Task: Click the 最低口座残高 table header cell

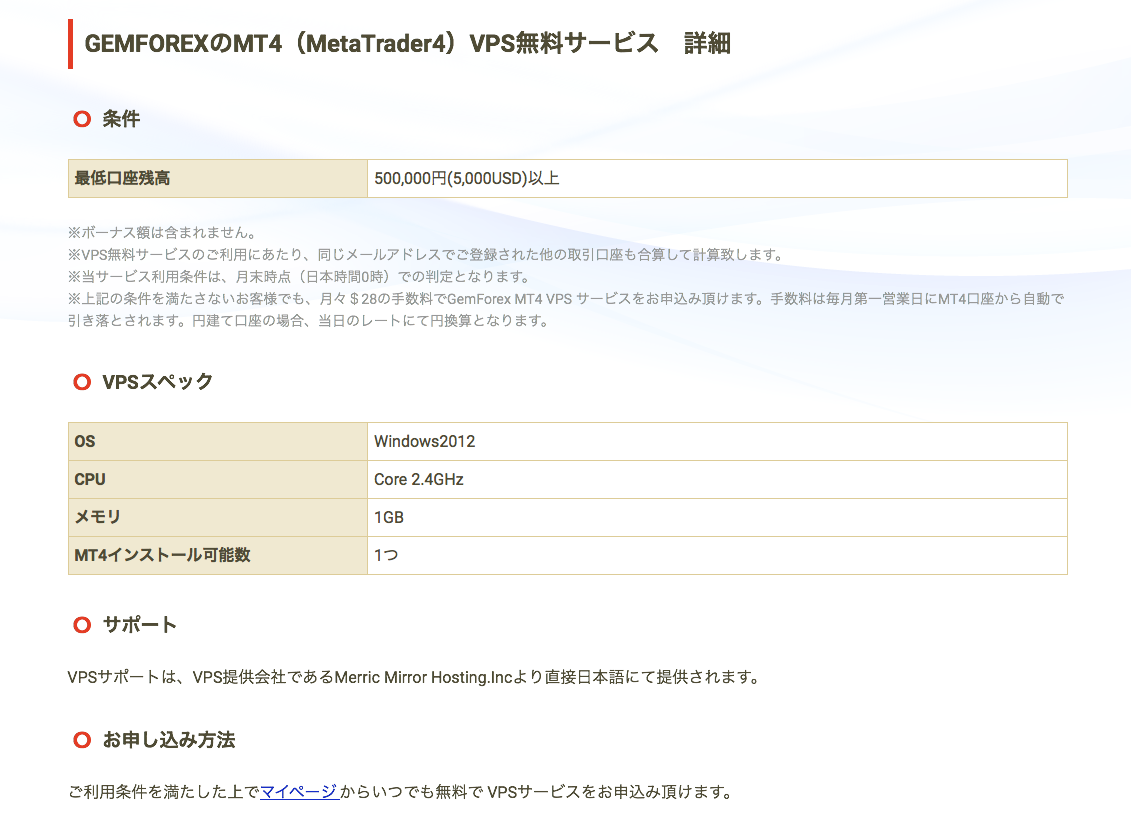Action: coord(218,178)
